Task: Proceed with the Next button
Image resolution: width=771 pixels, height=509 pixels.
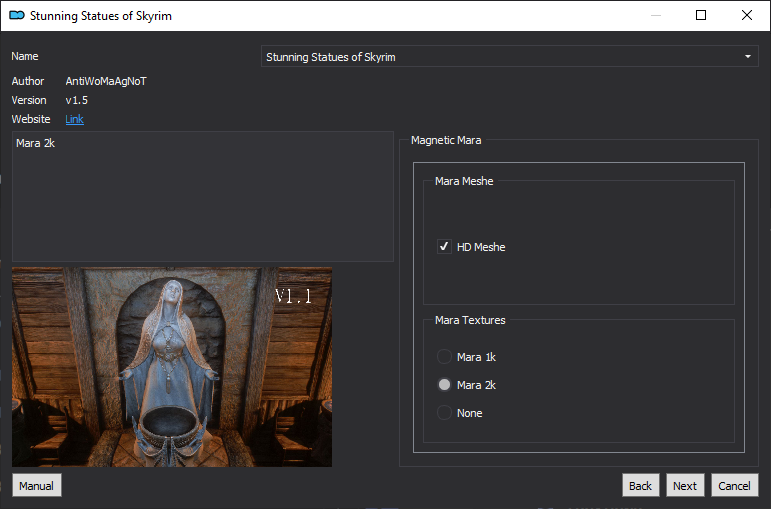Action: pos(685,485)
